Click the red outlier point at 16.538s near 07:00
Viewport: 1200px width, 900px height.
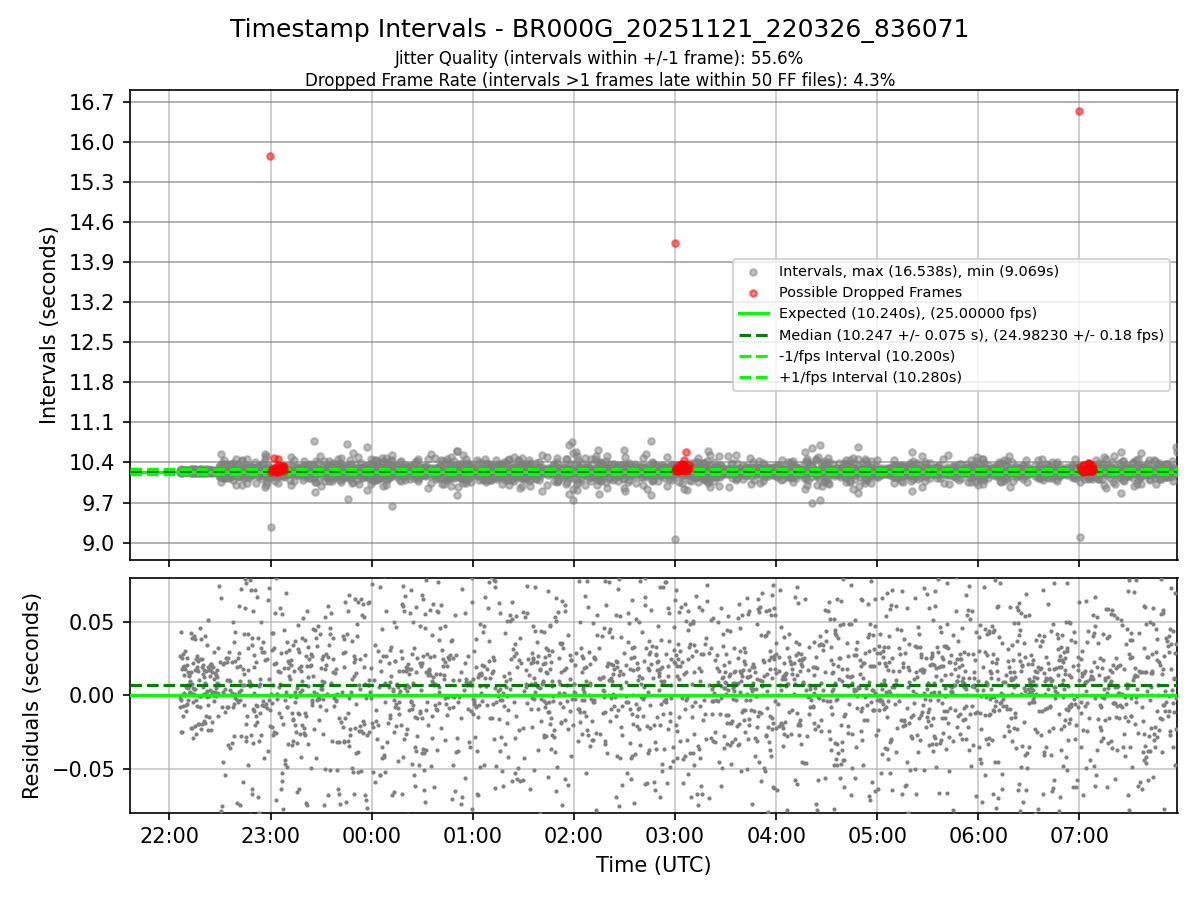pos(1079,111)
